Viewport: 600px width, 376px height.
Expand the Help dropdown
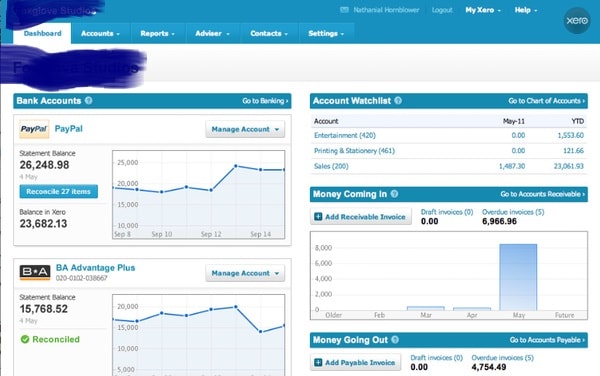(x=526, y=10)
